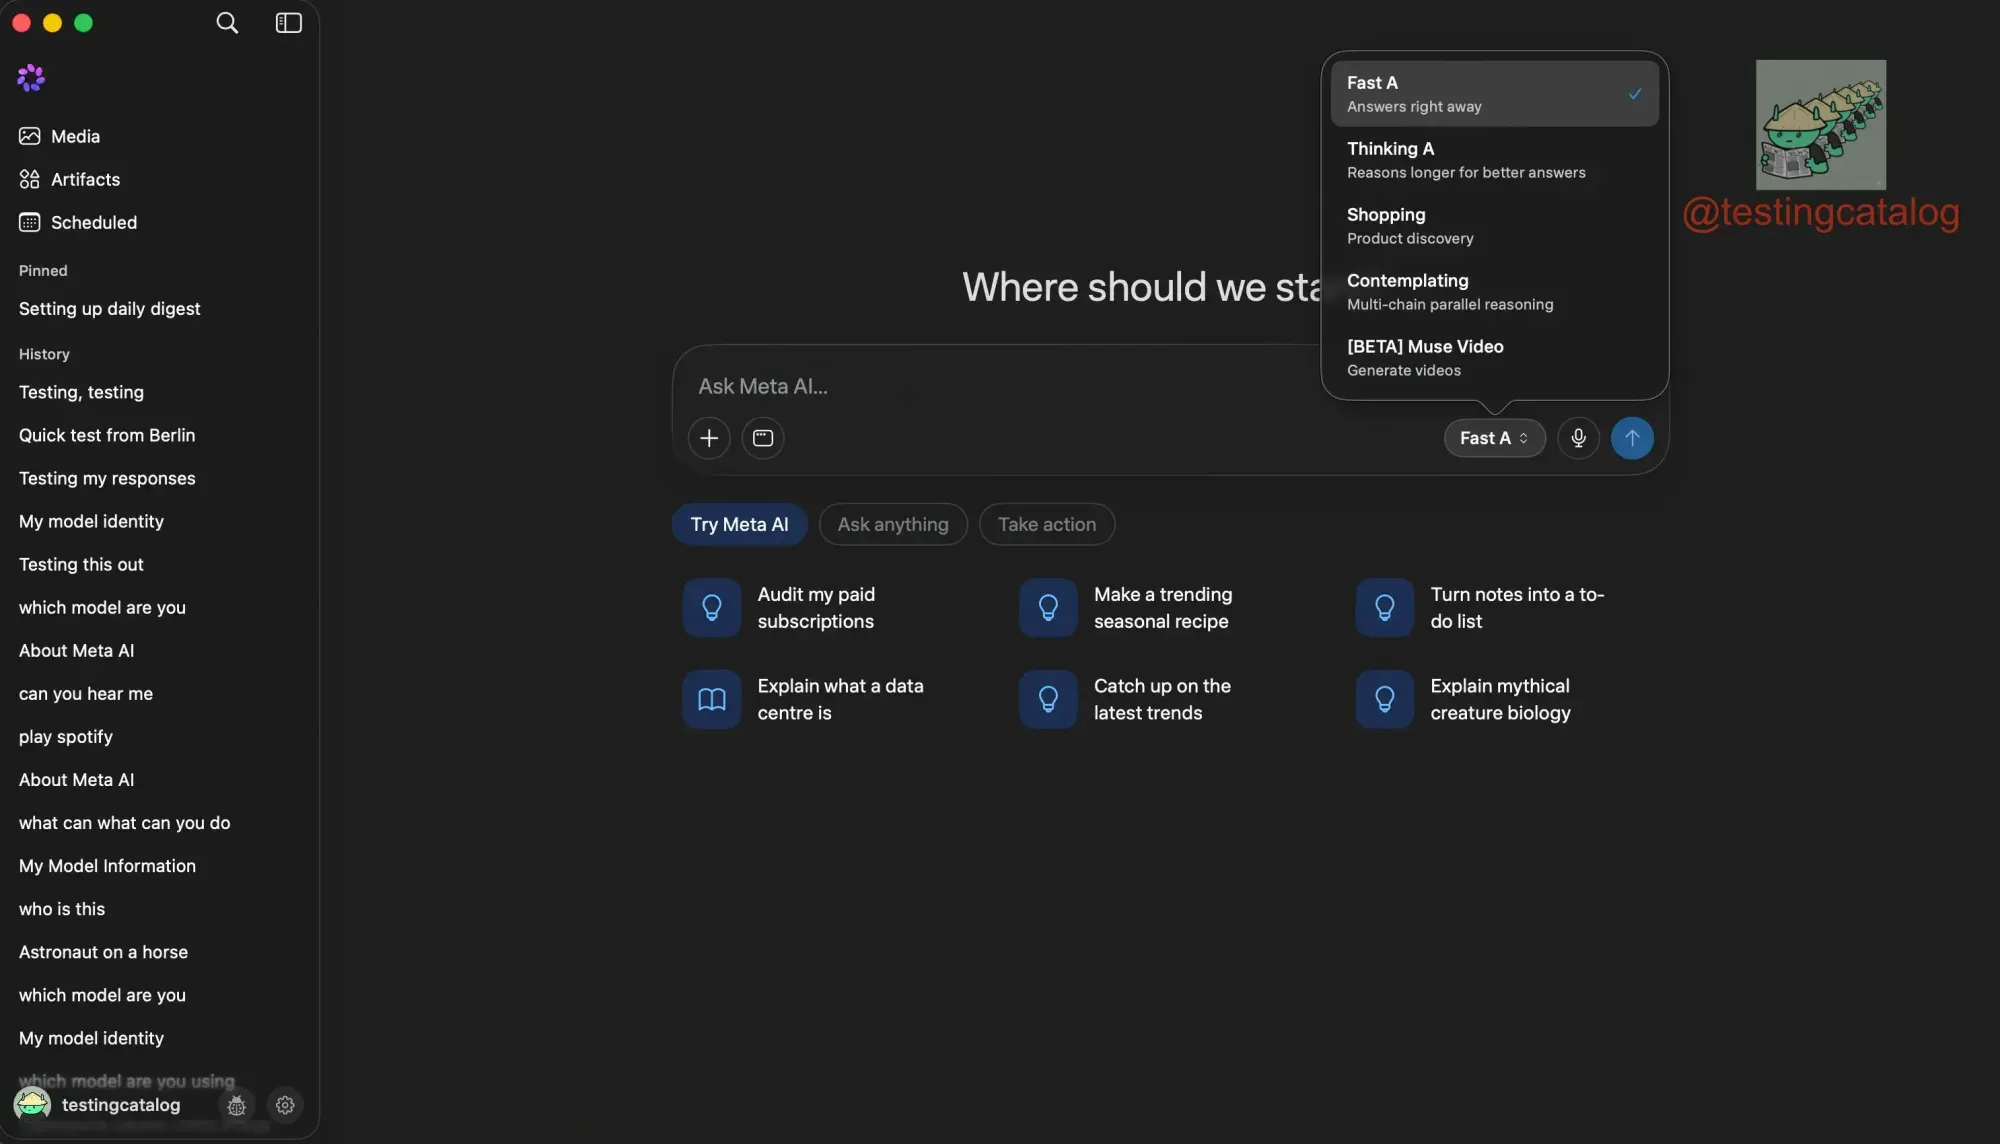Screen dimensions: 2000x1144
Task: Switch to Ask anything tab
Action: 893,524
